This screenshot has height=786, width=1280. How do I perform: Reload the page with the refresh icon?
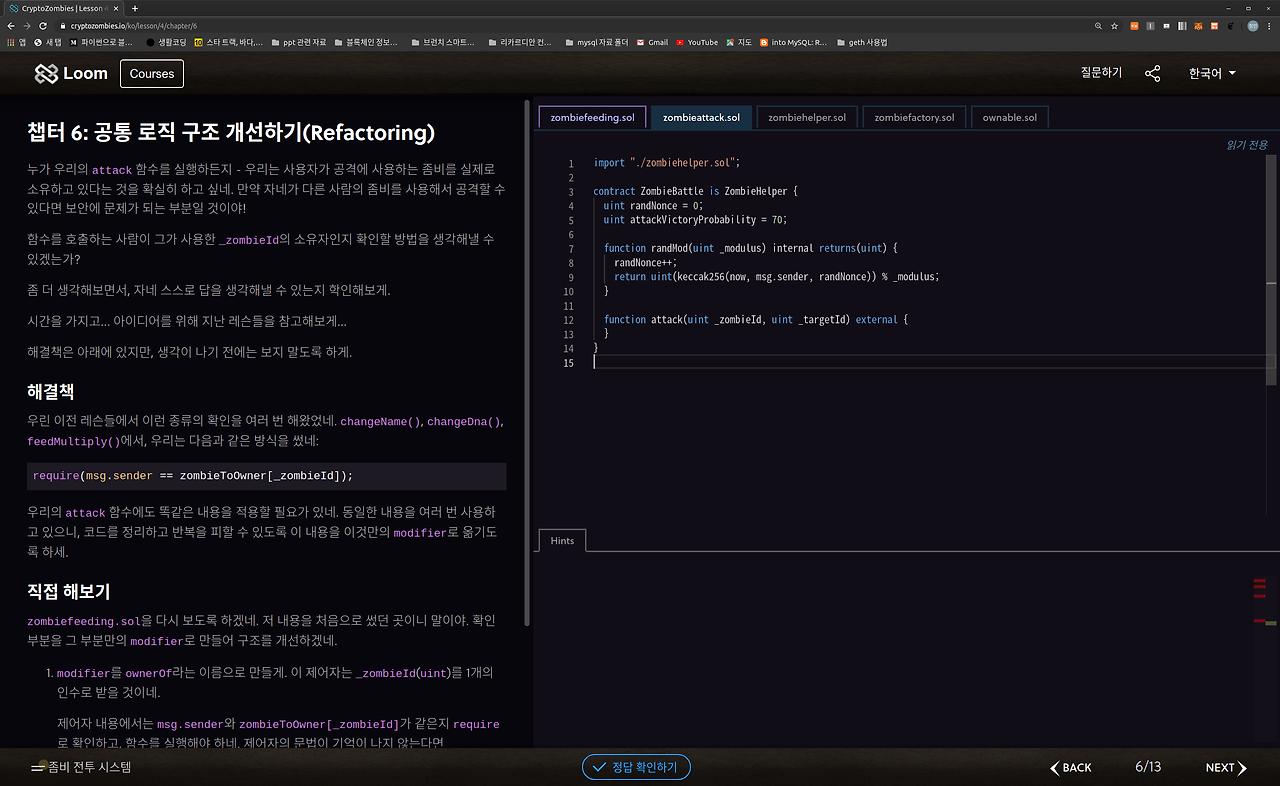tap(43, 26)
